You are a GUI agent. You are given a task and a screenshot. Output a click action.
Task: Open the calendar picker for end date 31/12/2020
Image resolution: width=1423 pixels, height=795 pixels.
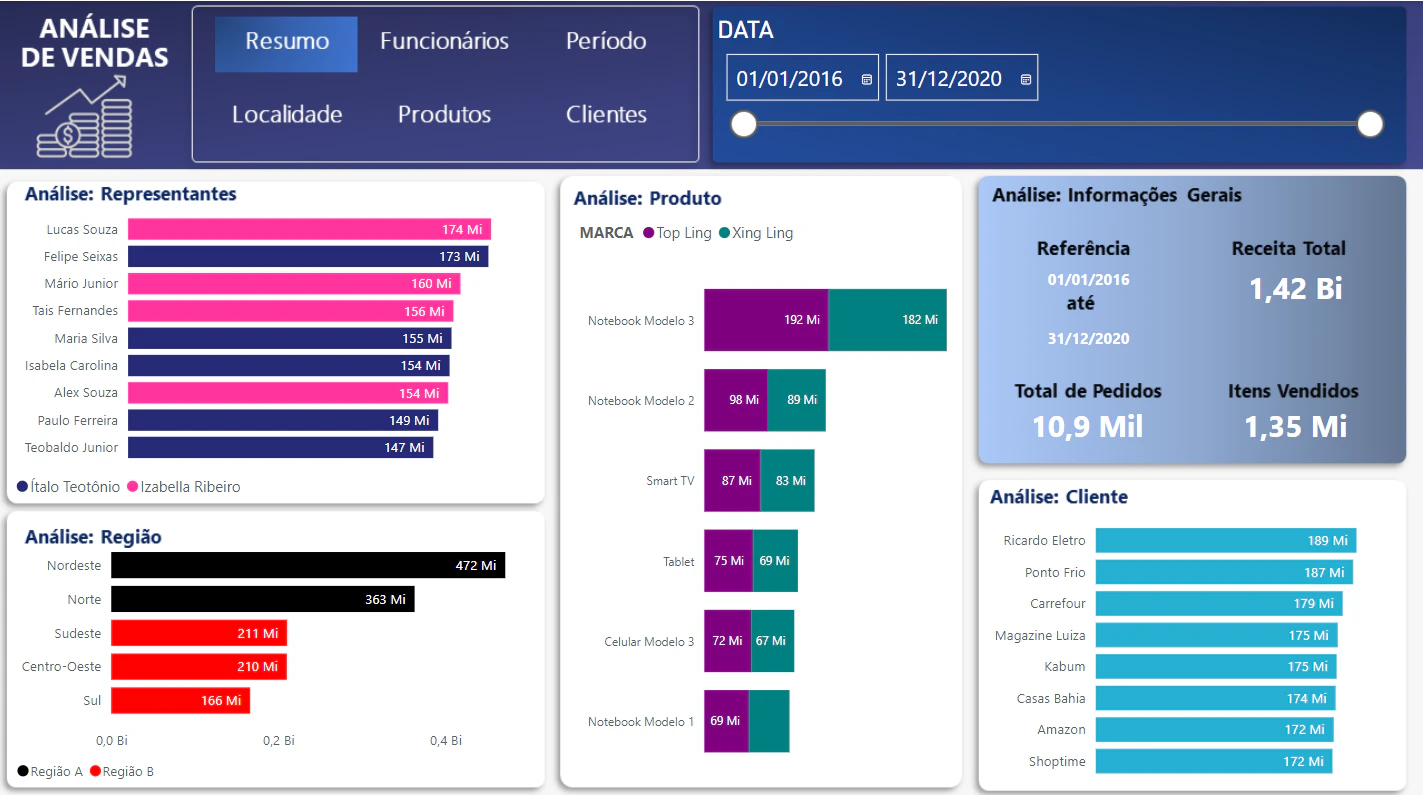coord(1026,79)
